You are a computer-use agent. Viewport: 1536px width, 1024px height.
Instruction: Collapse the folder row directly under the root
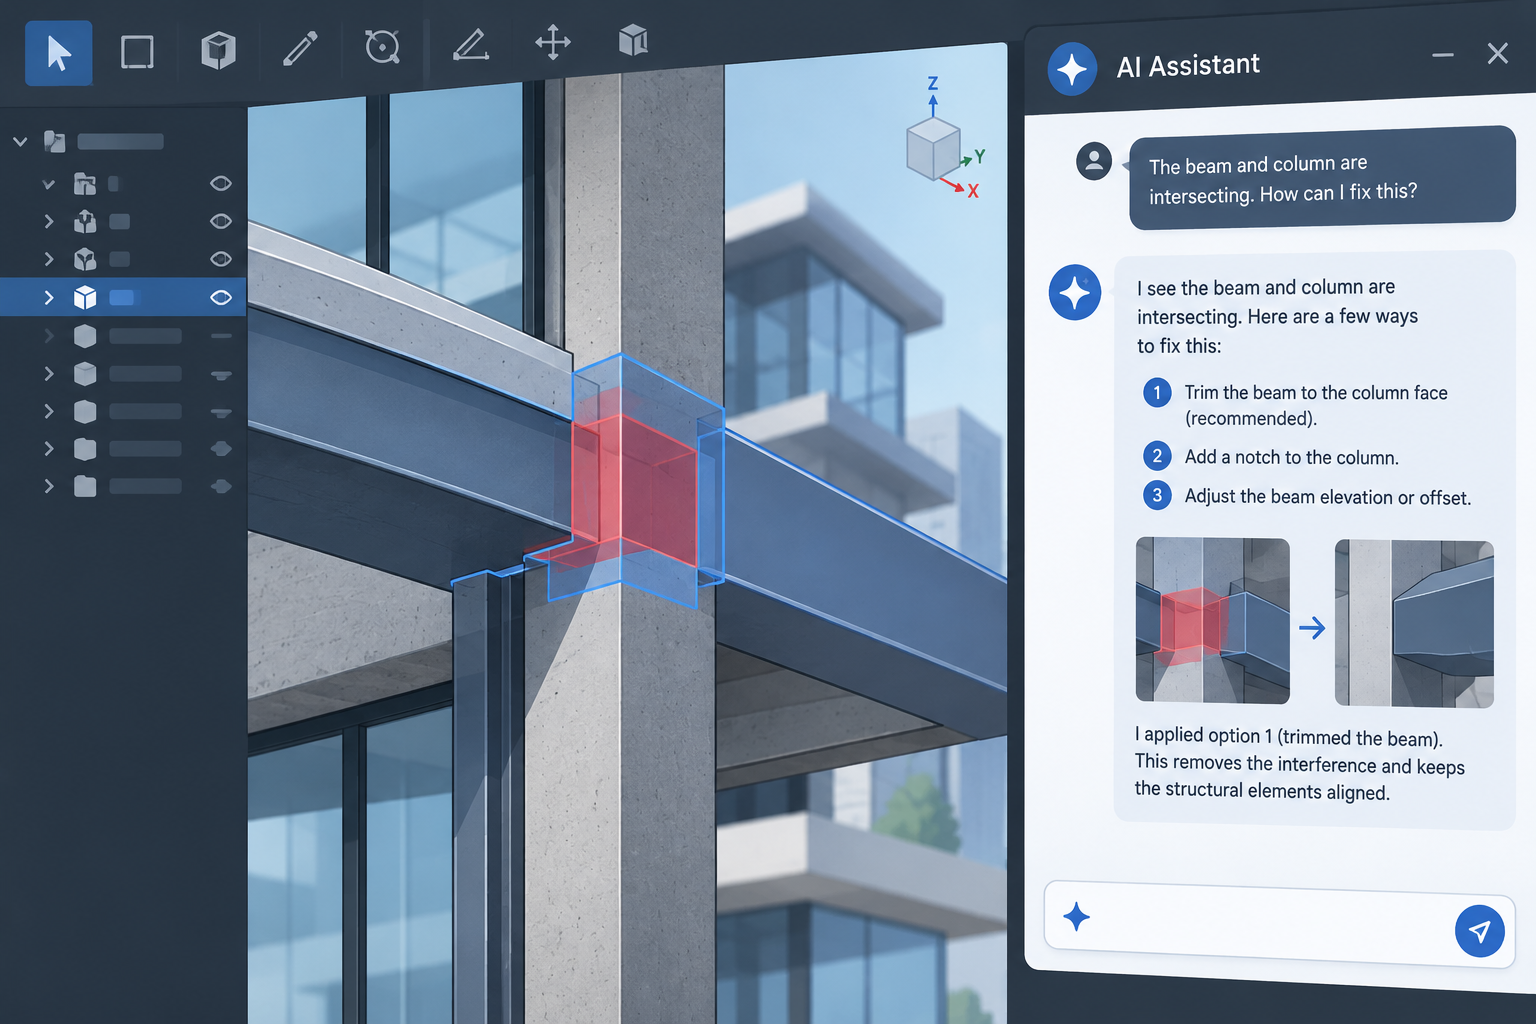pos(48,184)
